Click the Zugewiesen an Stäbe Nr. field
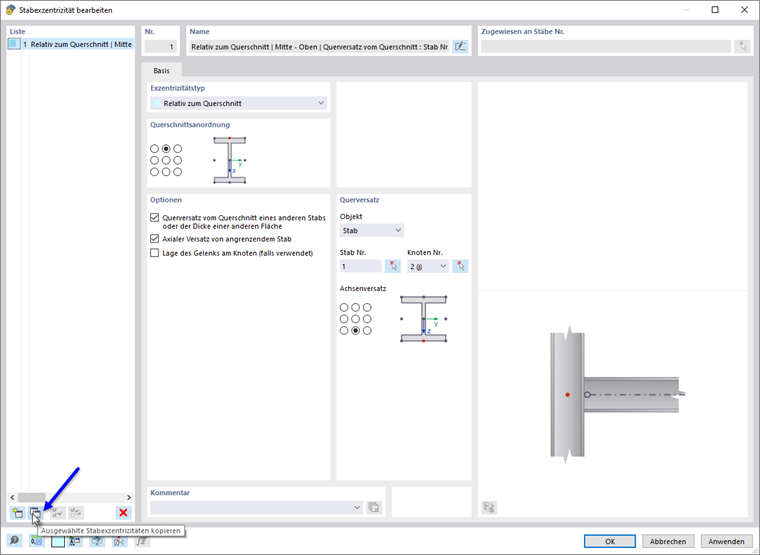 [606, 47]
